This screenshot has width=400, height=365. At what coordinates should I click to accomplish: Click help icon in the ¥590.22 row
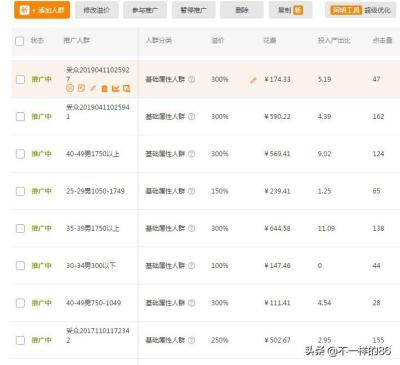(192, 117)
